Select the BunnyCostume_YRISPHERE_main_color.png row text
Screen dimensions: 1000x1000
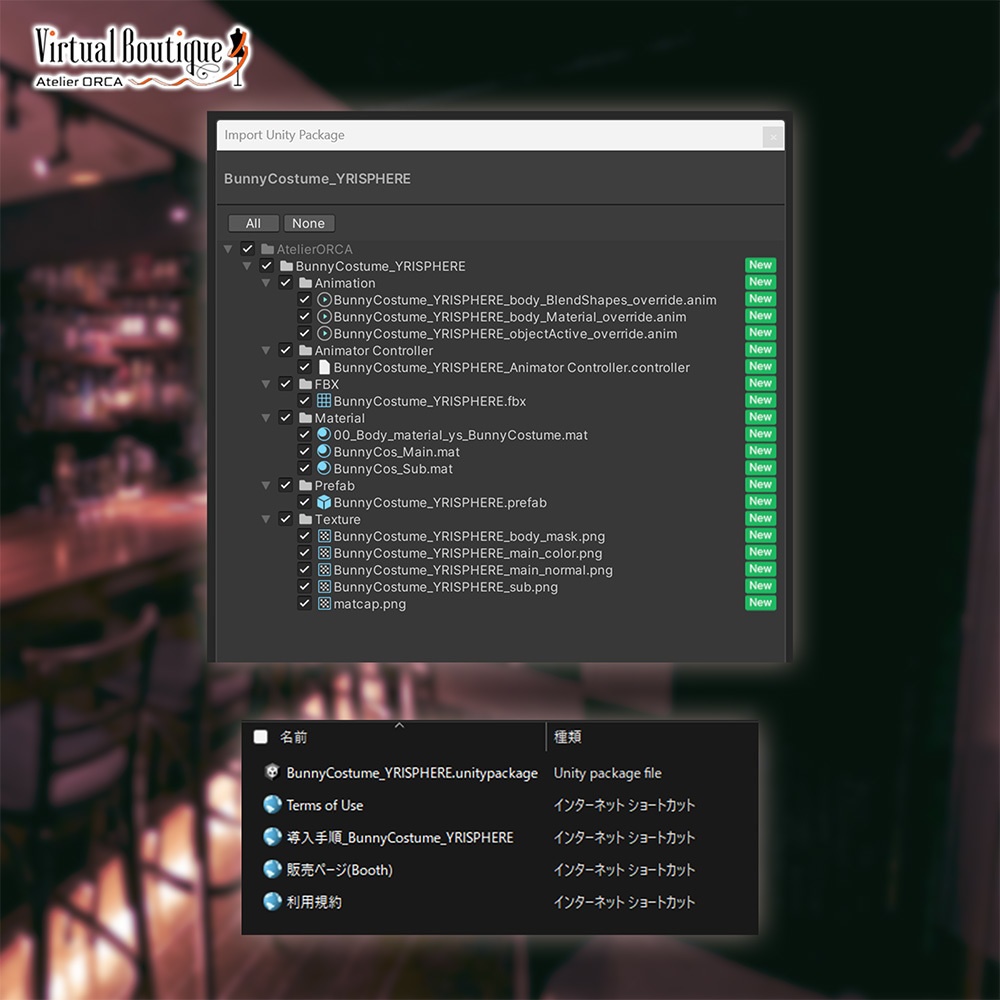(467, 553)
